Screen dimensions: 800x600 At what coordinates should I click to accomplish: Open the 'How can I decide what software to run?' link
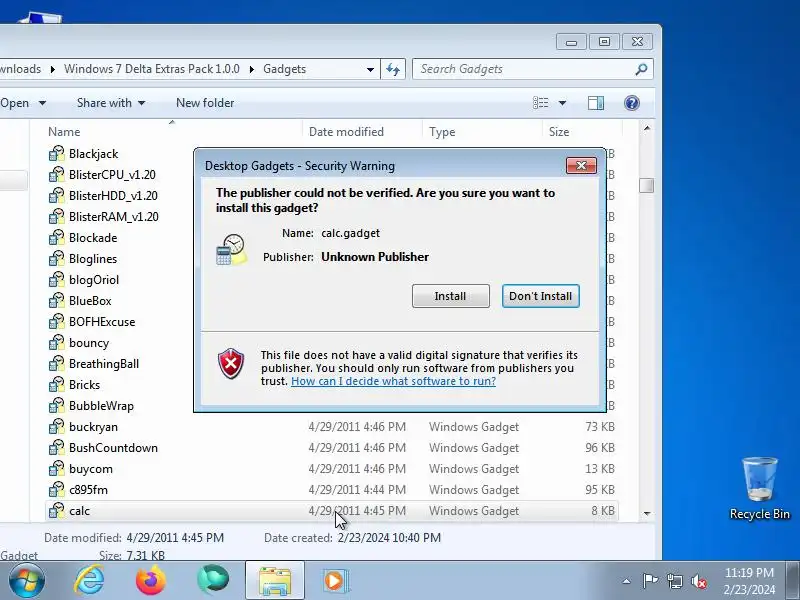click(x=393, y=381)
